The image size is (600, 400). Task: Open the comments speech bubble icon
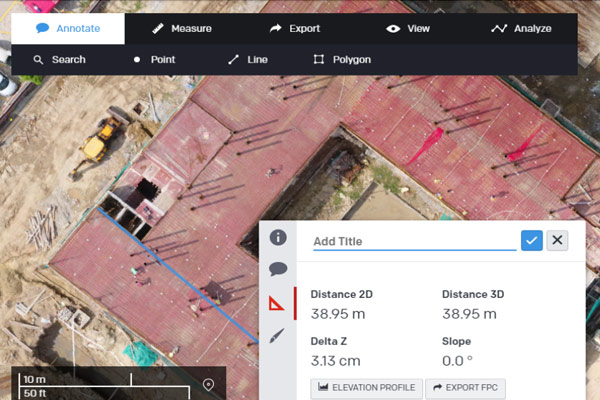coord(278,269)
